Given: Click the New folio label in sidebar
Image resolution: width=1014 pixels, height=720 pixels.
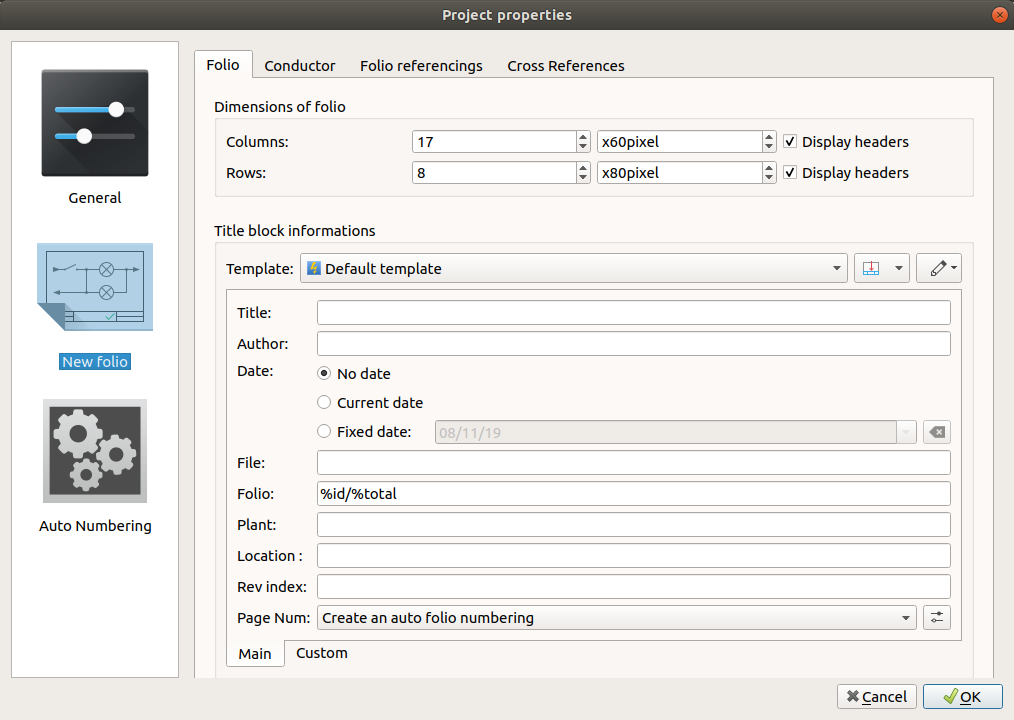Looking at the screenshot, I should click(95, 362).
